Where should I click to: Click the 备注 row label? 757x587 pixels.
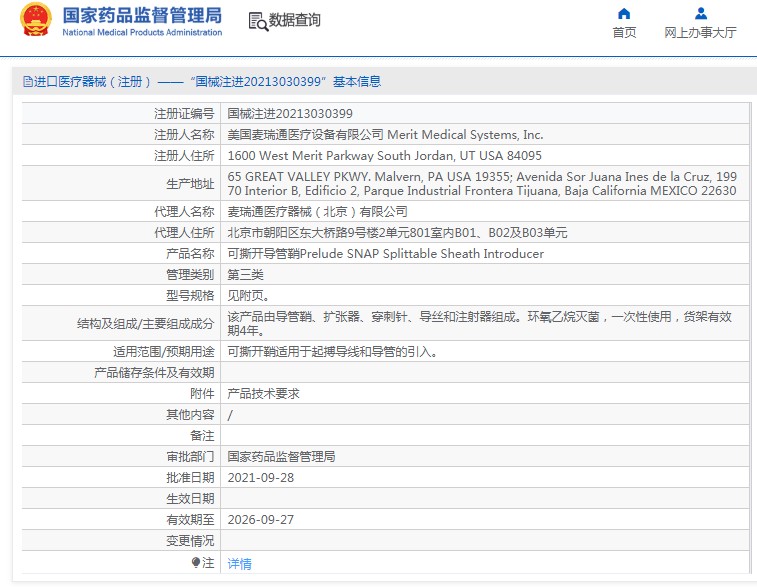coord(202,435)
